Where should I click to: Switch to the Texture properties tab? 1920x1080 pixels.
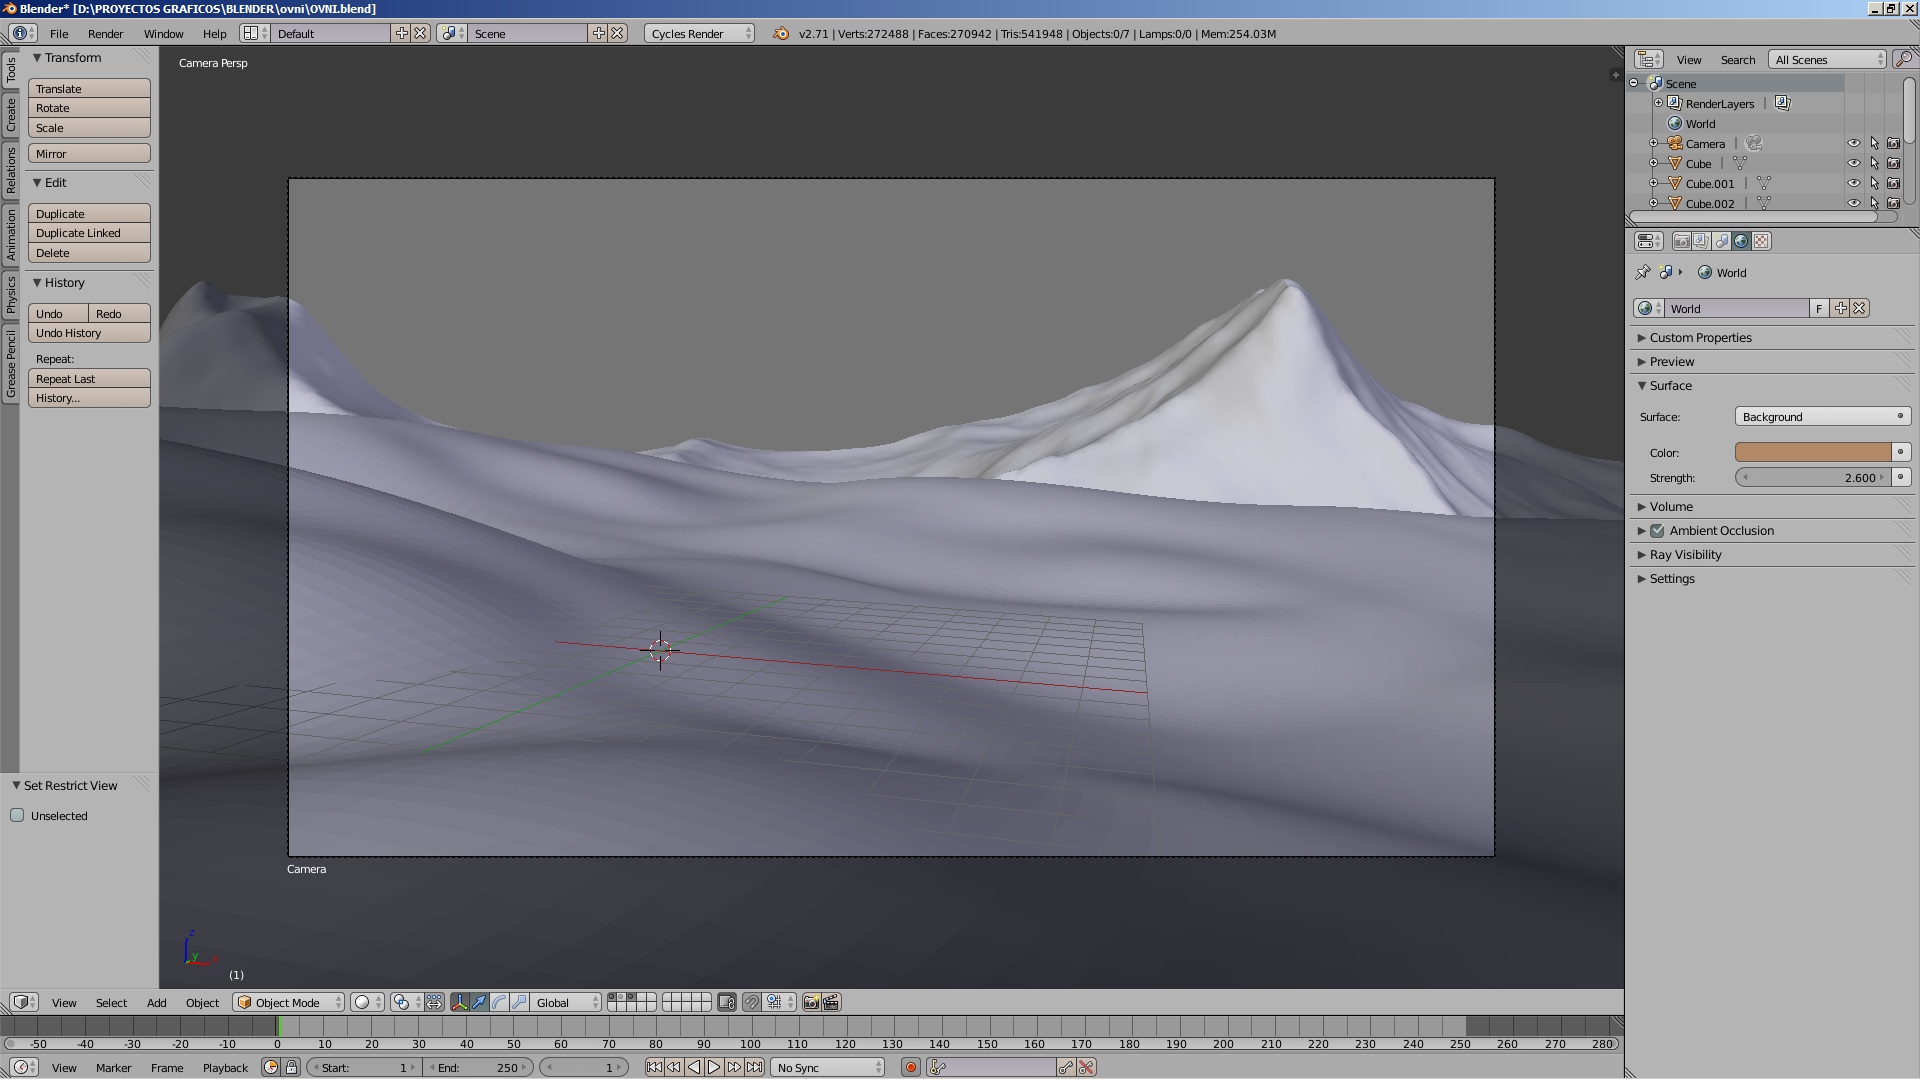1762,241
